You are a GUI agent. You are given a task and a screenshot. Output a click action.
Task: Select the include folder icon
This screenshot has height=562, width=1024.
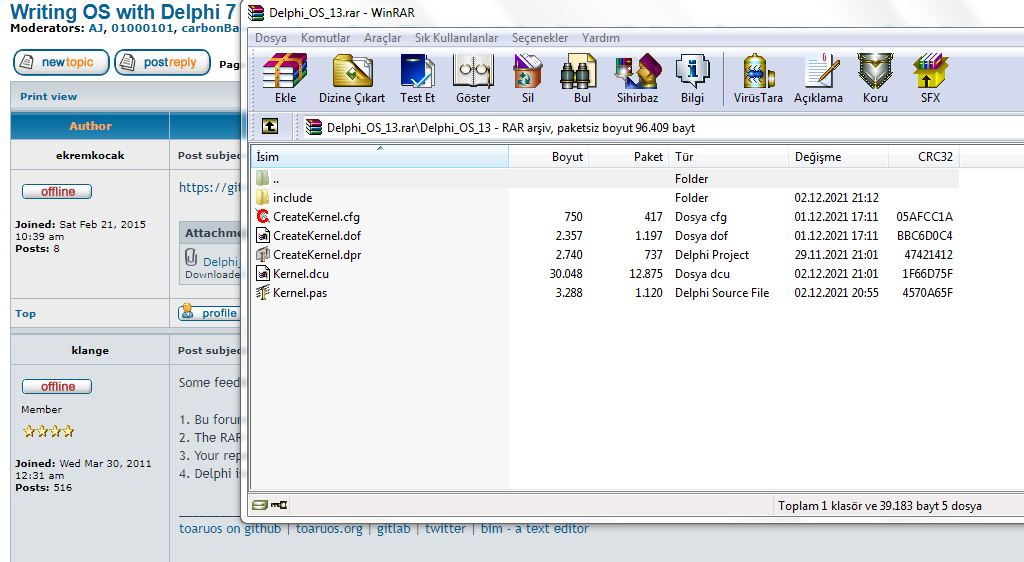click(x=263, y=197)
